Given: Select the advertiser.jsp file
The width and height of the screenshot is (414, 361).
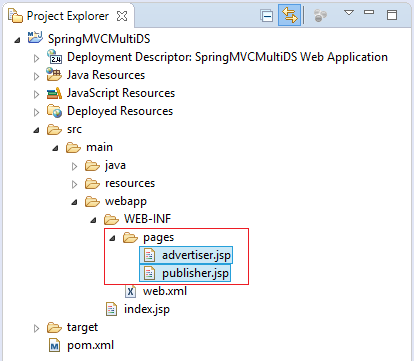Looking at the screenshot, I should point(186,255).
